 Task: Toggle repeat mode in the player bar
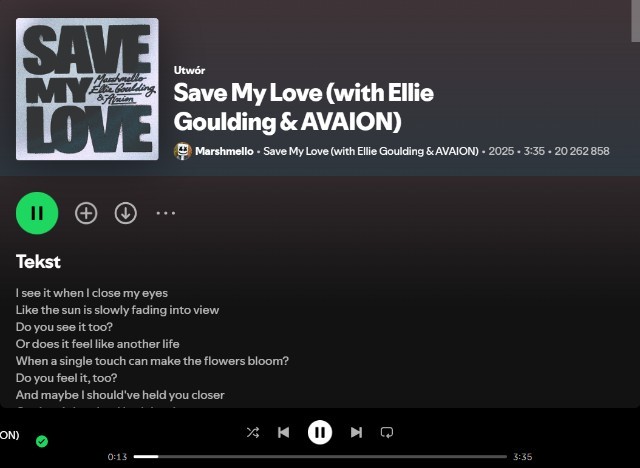[x=387, y=432]
